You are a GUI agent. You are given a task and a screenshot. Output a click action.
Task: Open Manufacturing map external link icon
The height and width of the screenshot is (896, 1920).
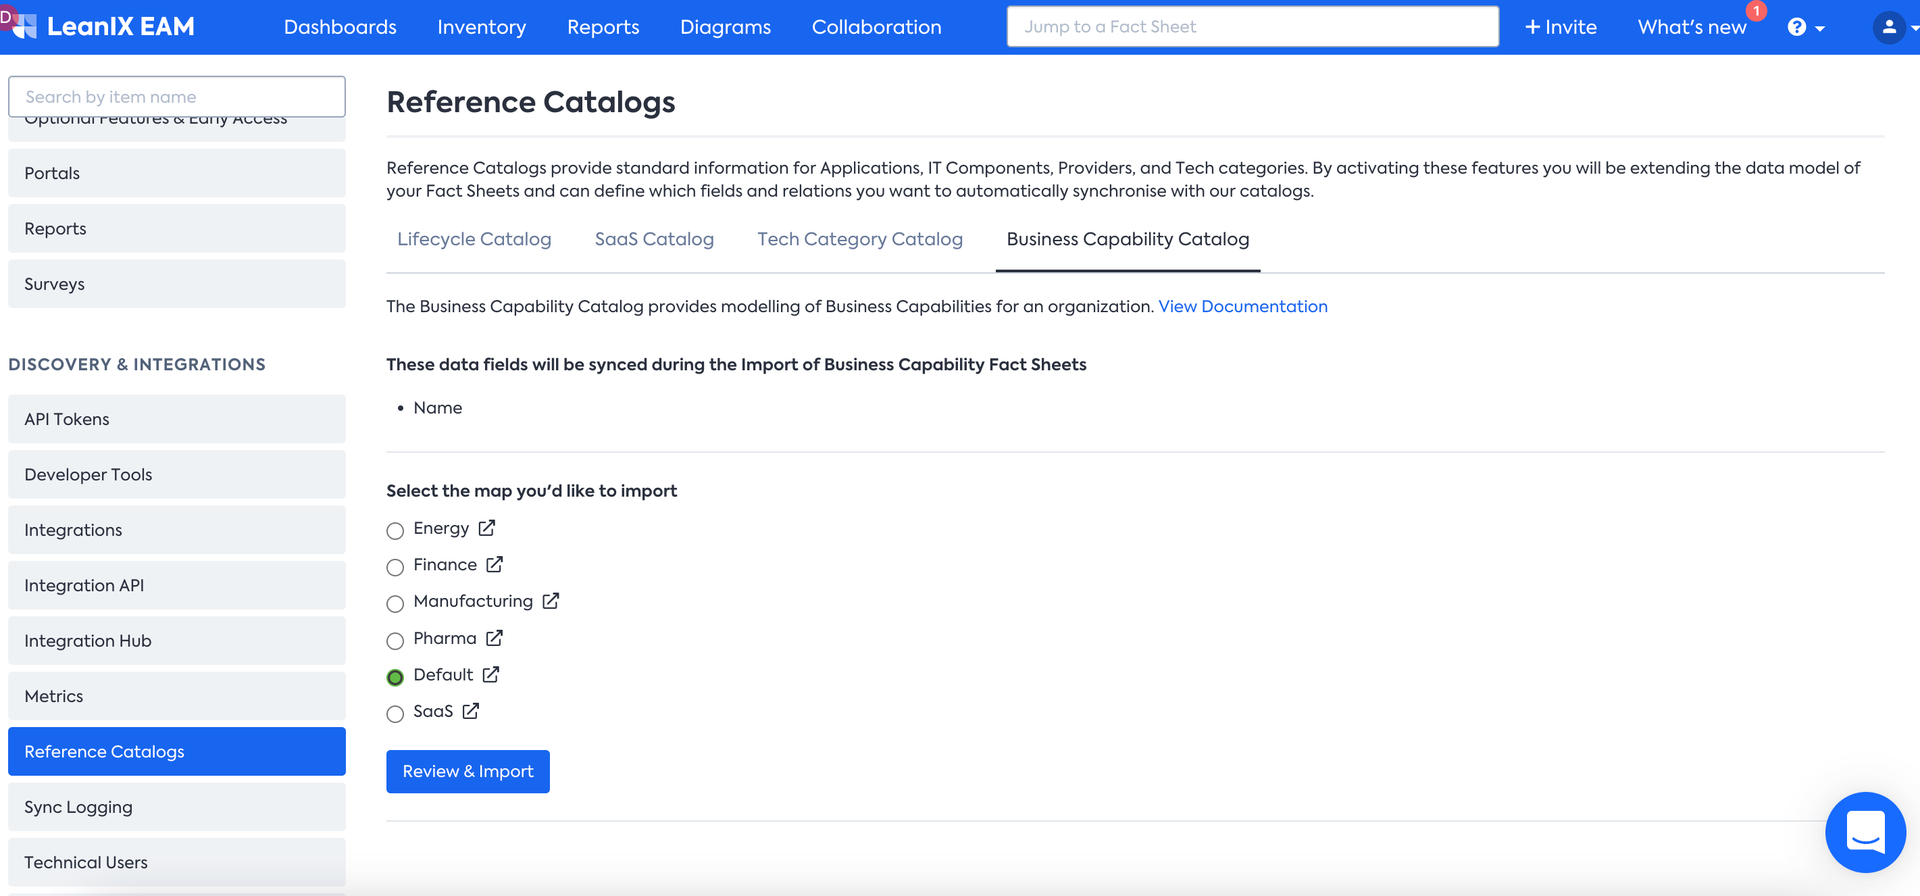pos(551,601)
